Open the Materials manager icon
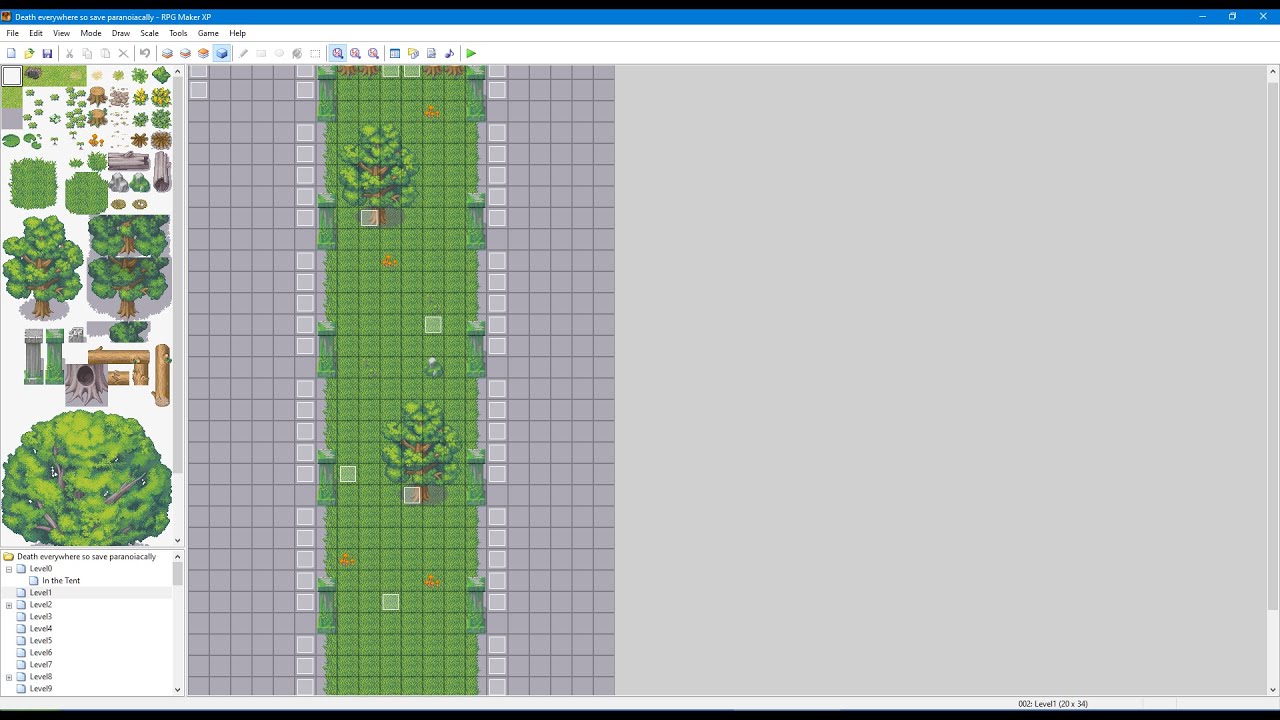 tap(413, 53)
